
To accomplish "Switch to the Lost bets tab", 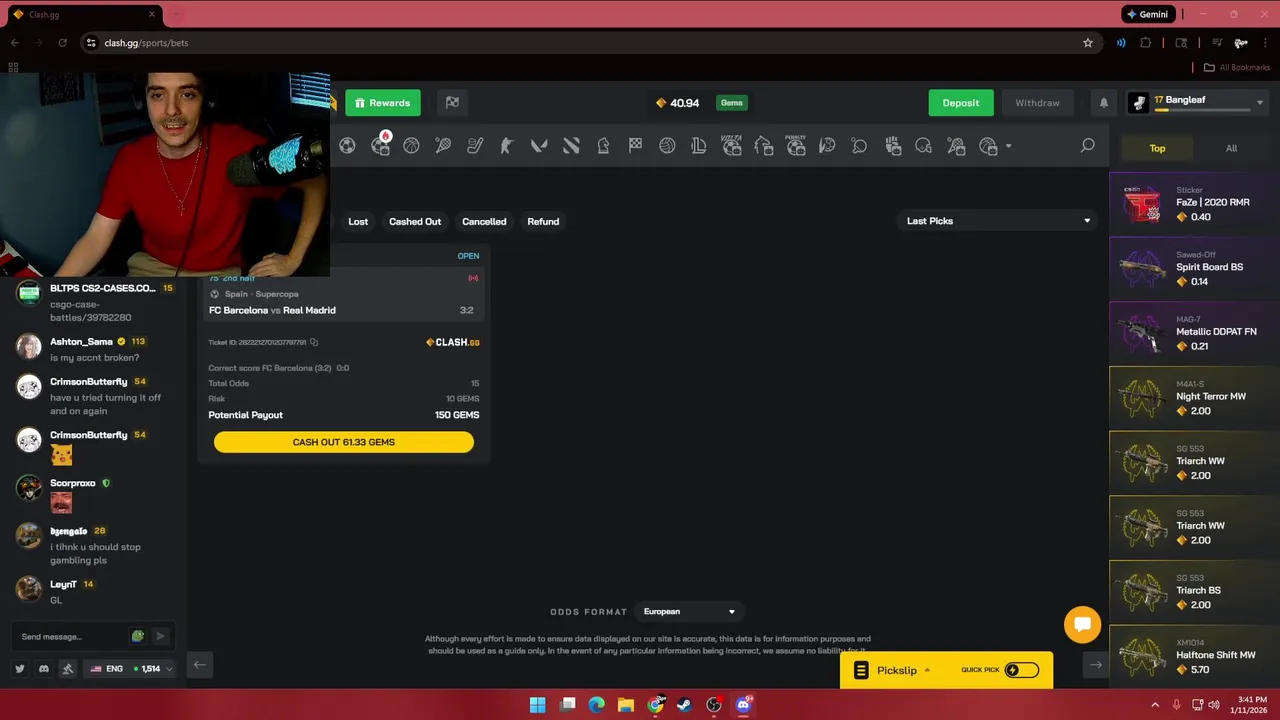I will point(358,221).
